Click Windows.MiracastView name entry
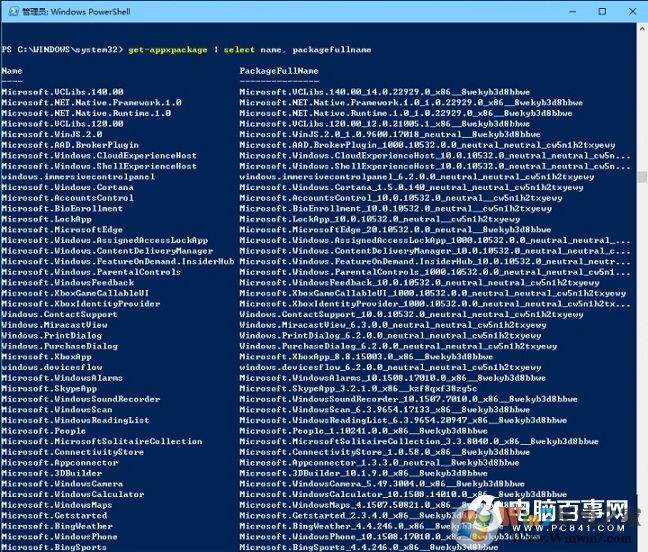Screen dimensions: 648x552 click(x=54, y=325)
